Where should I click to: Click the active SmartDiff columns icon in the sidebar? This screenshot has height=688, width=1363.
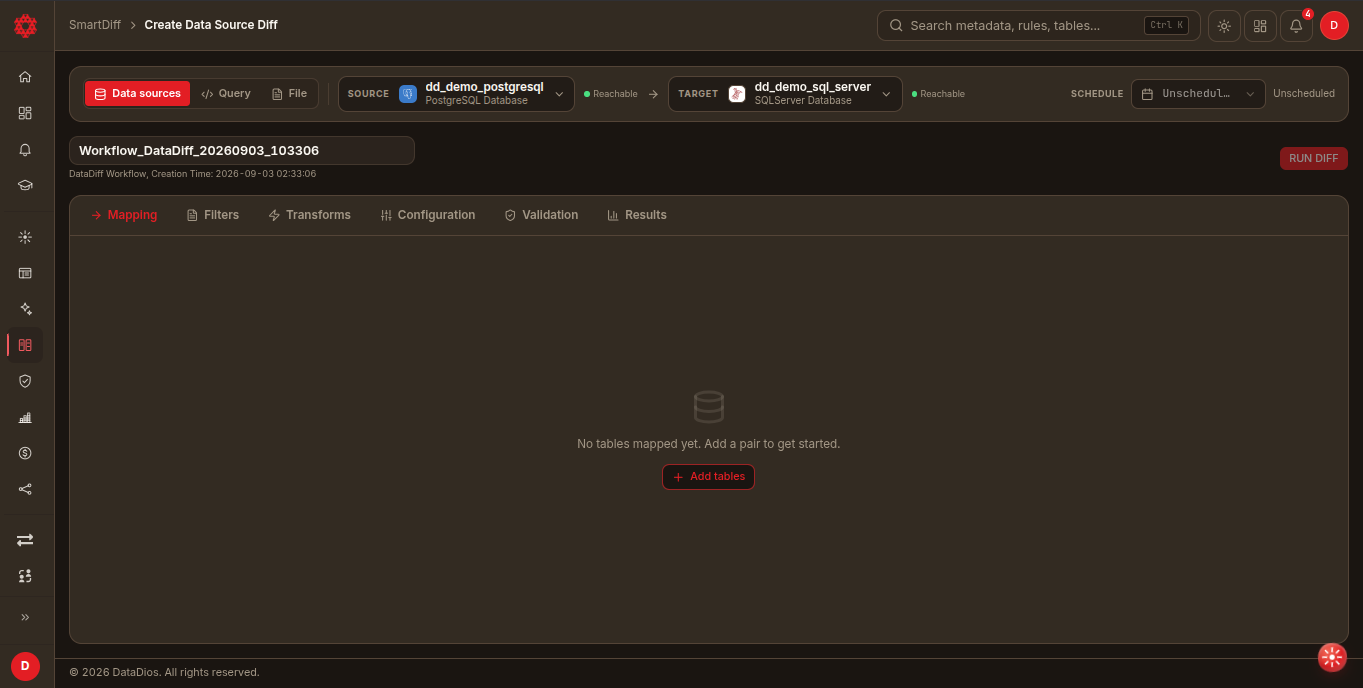pyautogui.click(x=25, y=345)
